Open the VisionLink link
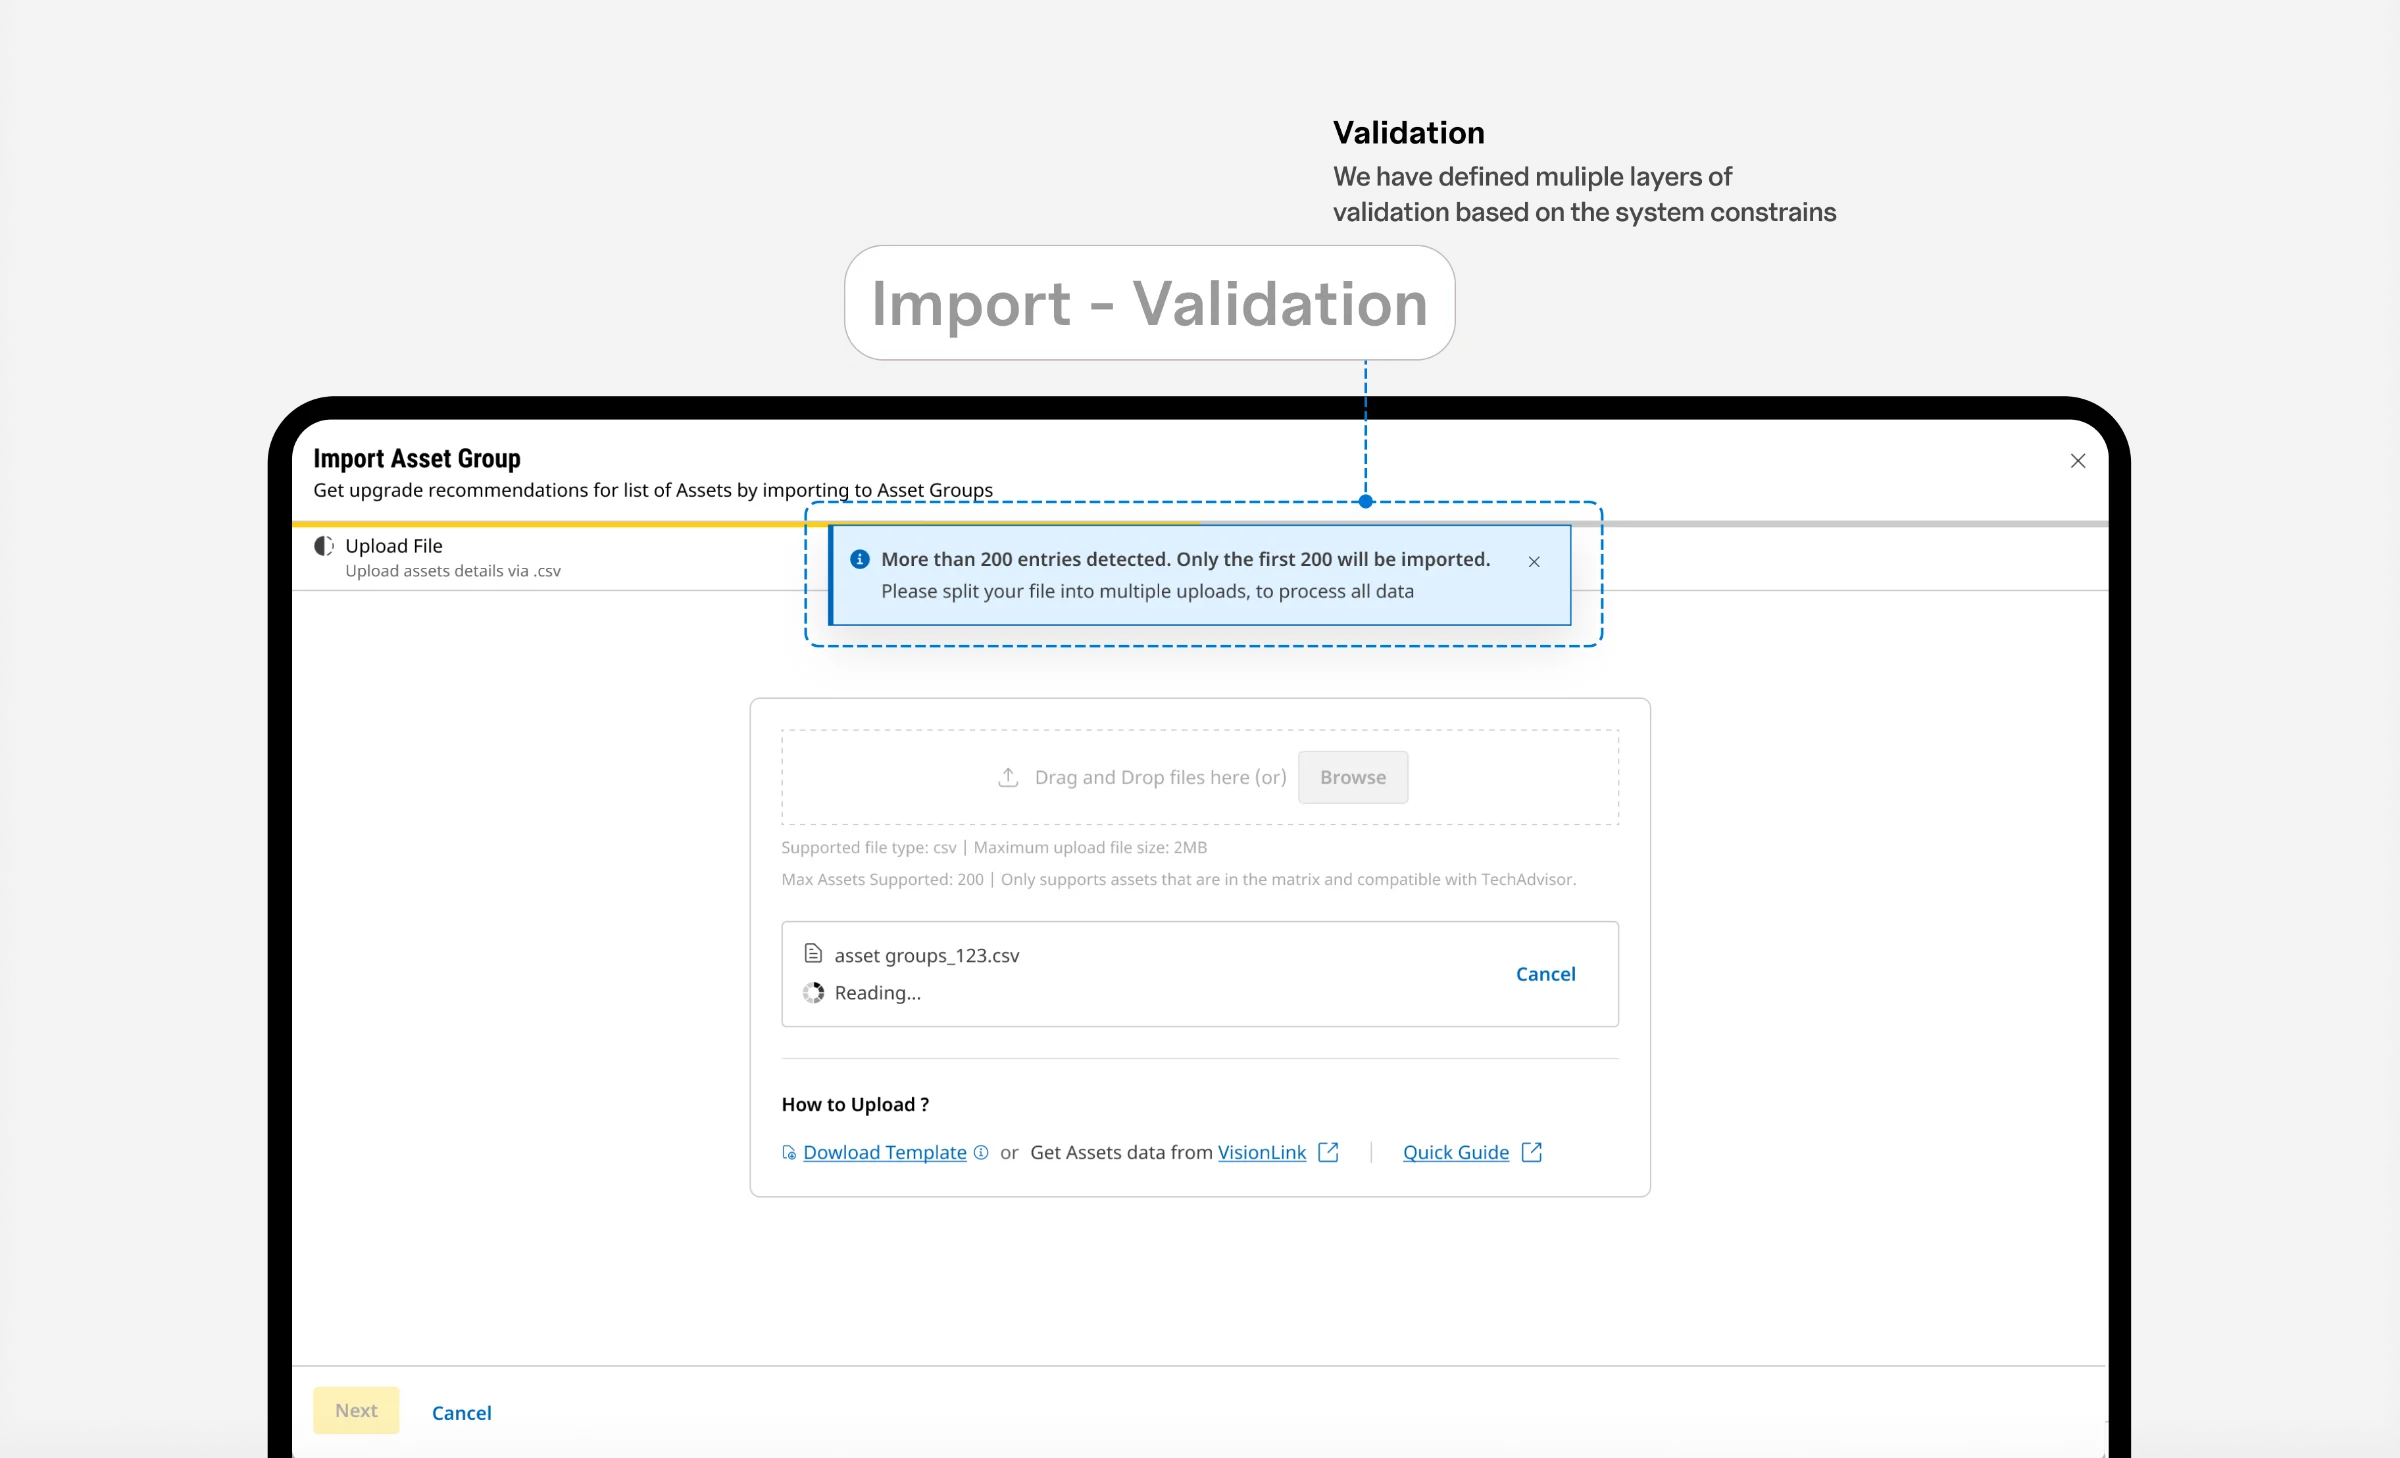 pyautogui.click(x=1261, y=1152)
